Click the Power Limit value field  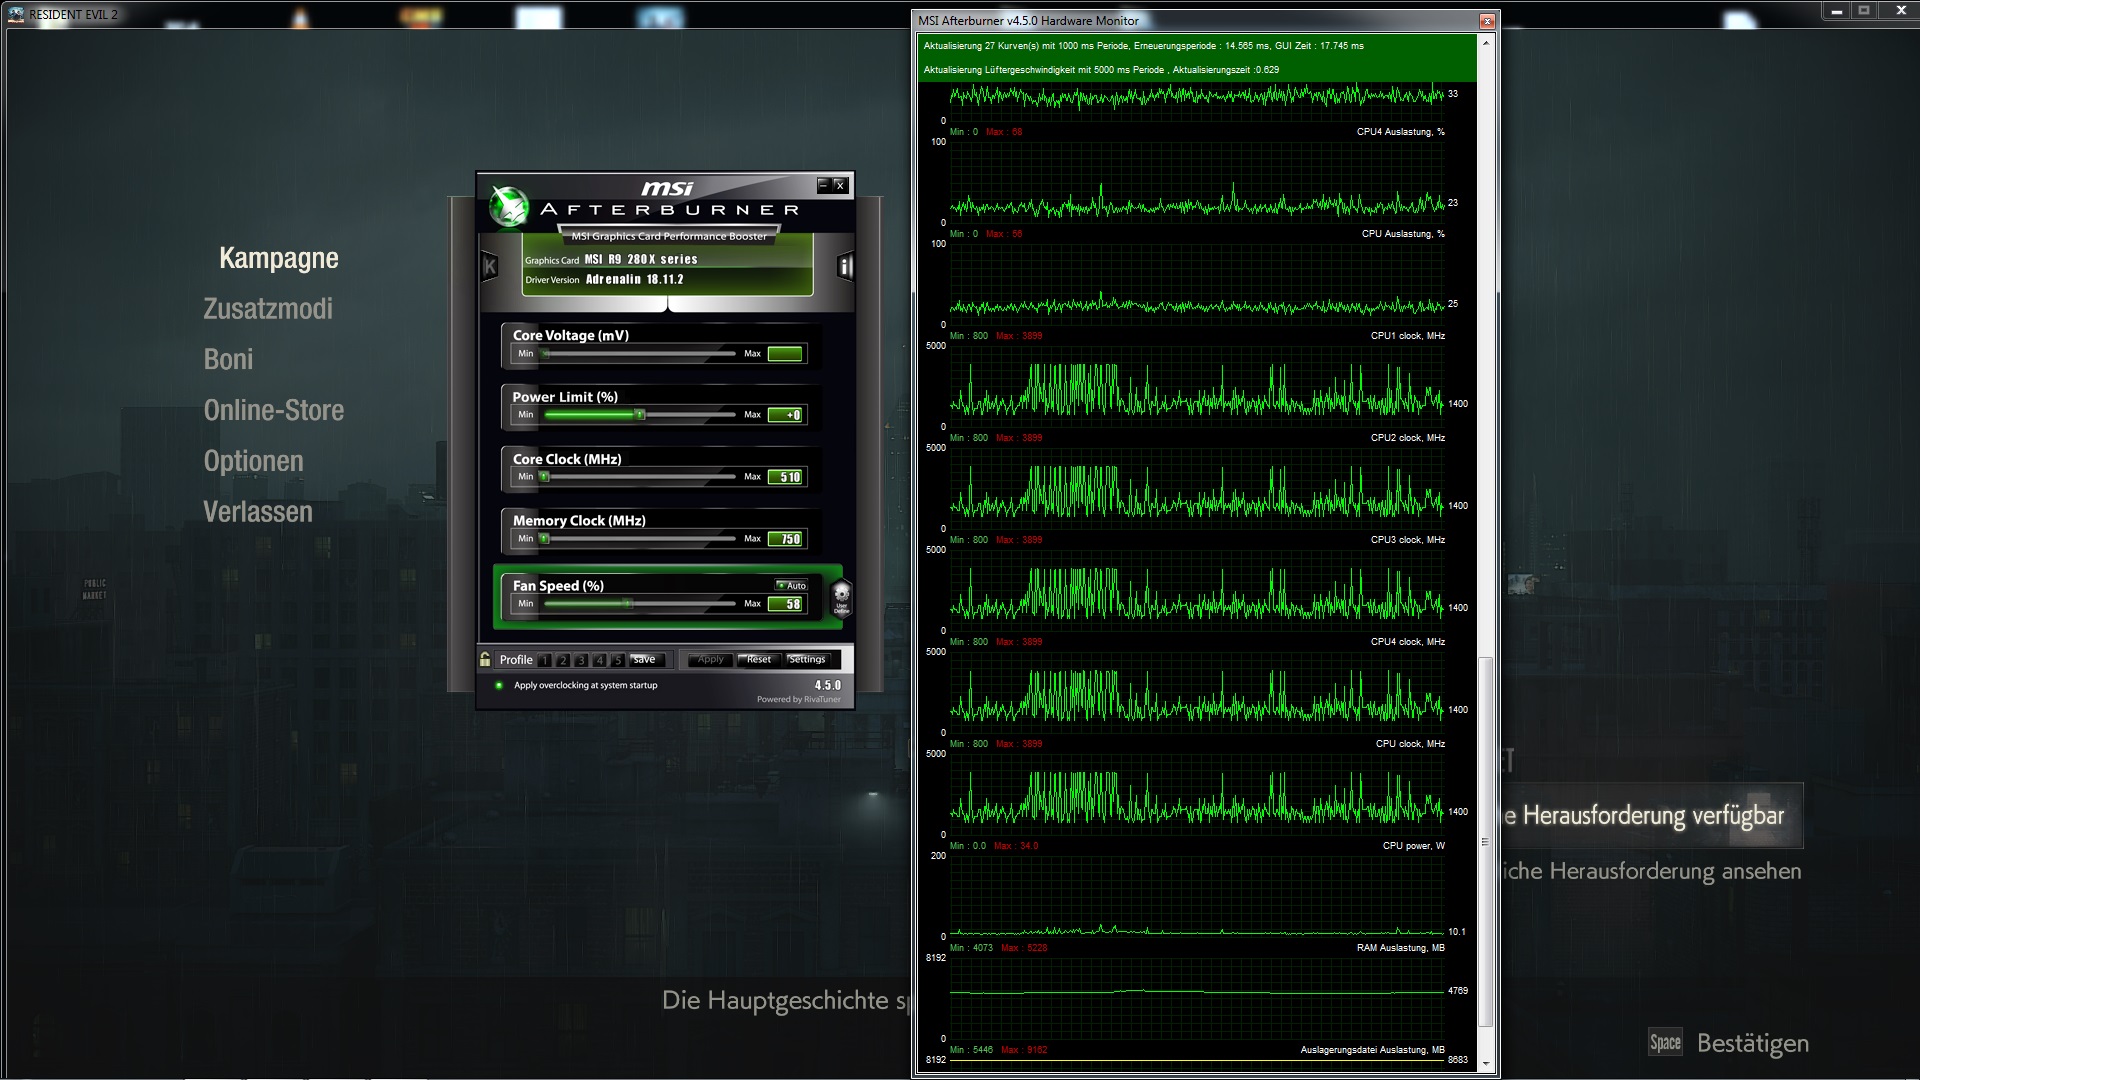[x=785, y=415]
